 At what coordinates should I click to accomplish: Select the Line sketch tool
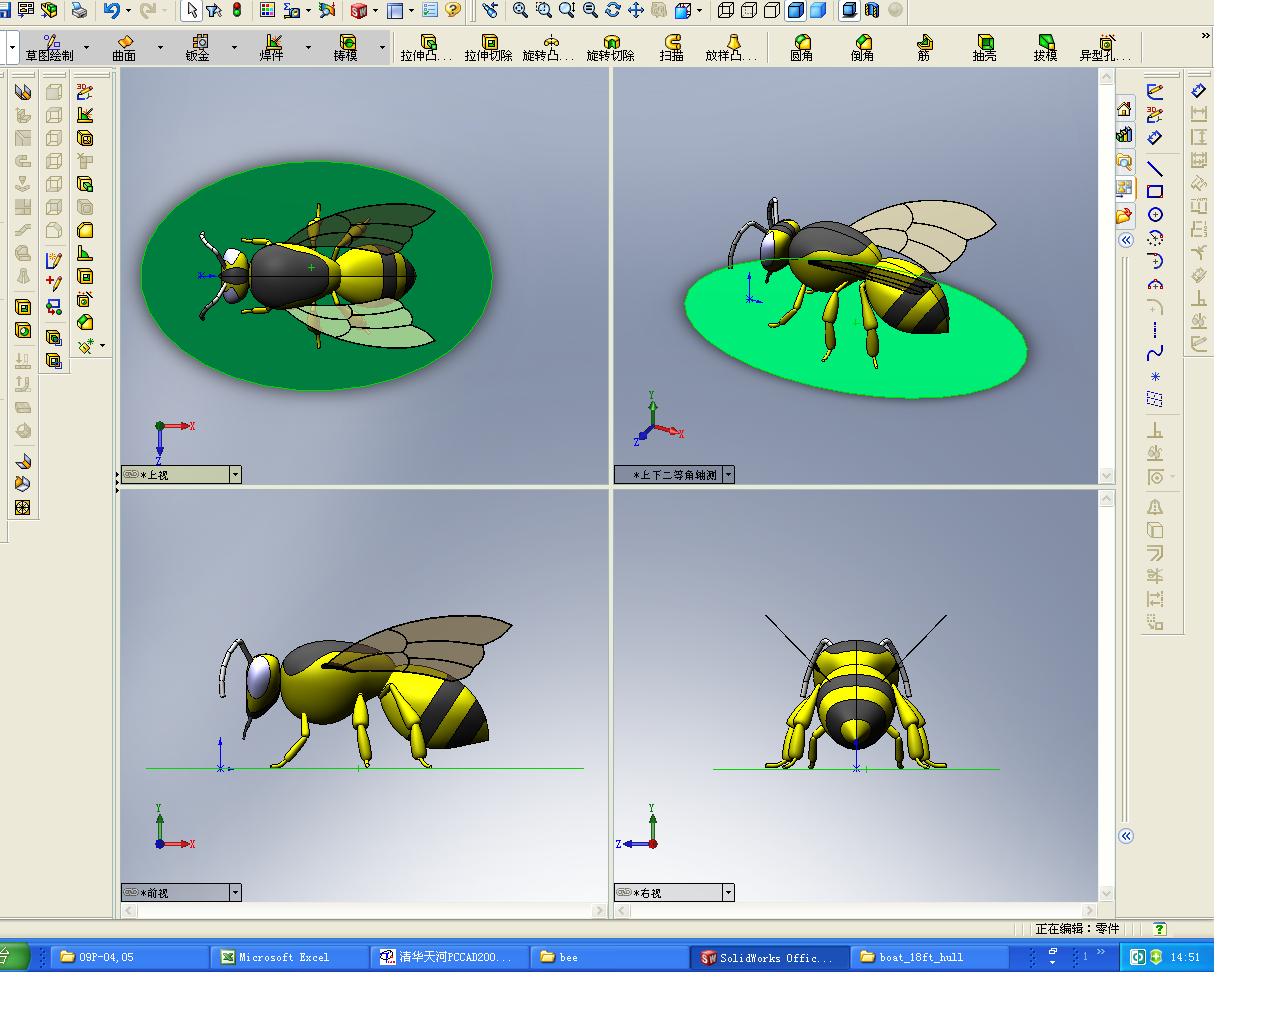[1155, 168]
